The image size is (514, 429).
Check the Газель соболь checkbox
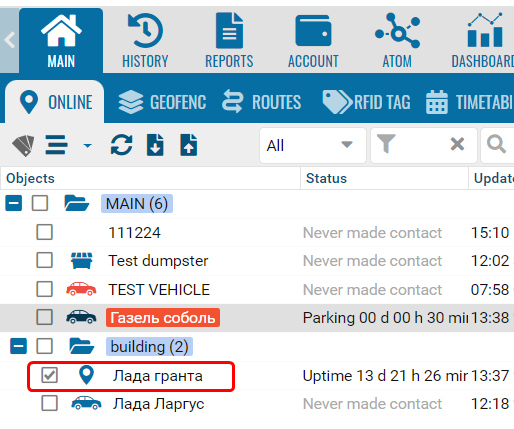tap(44, 317)
